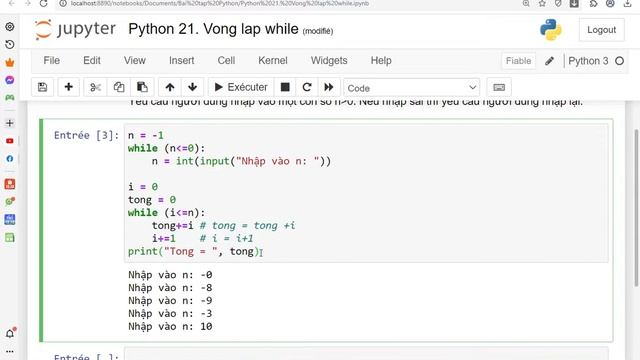Open the History icon in the browser sidebar
The width and height of the screenshot is (640, 360).
(10, 44)
